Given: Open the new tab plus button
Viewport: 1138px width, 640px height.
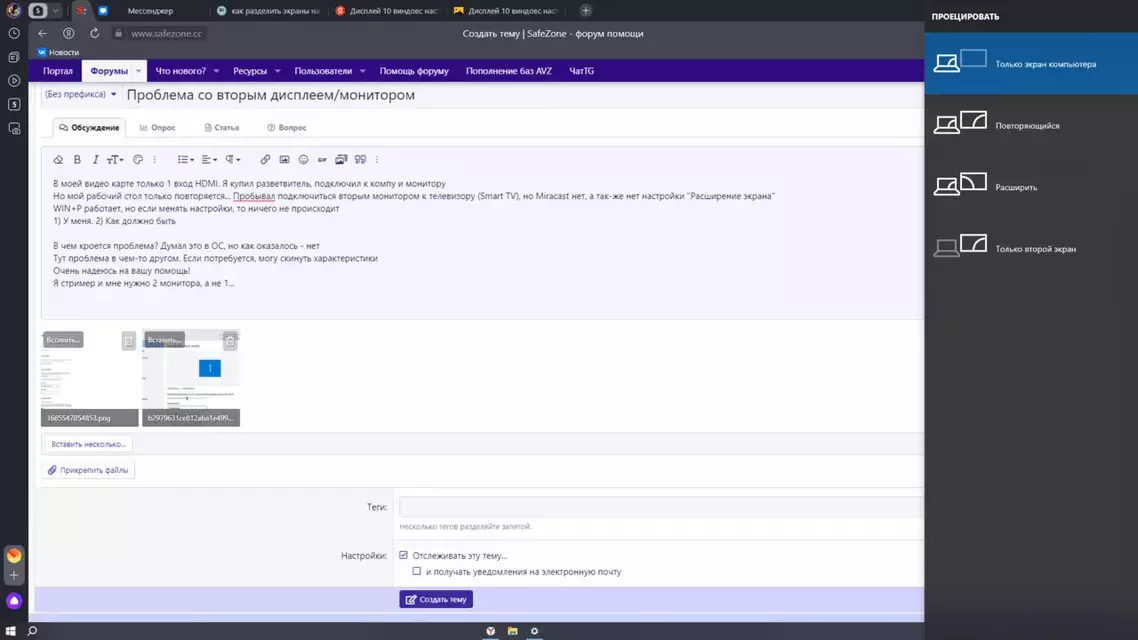Looking at the screenshot, I should click(x=586, y=10).
